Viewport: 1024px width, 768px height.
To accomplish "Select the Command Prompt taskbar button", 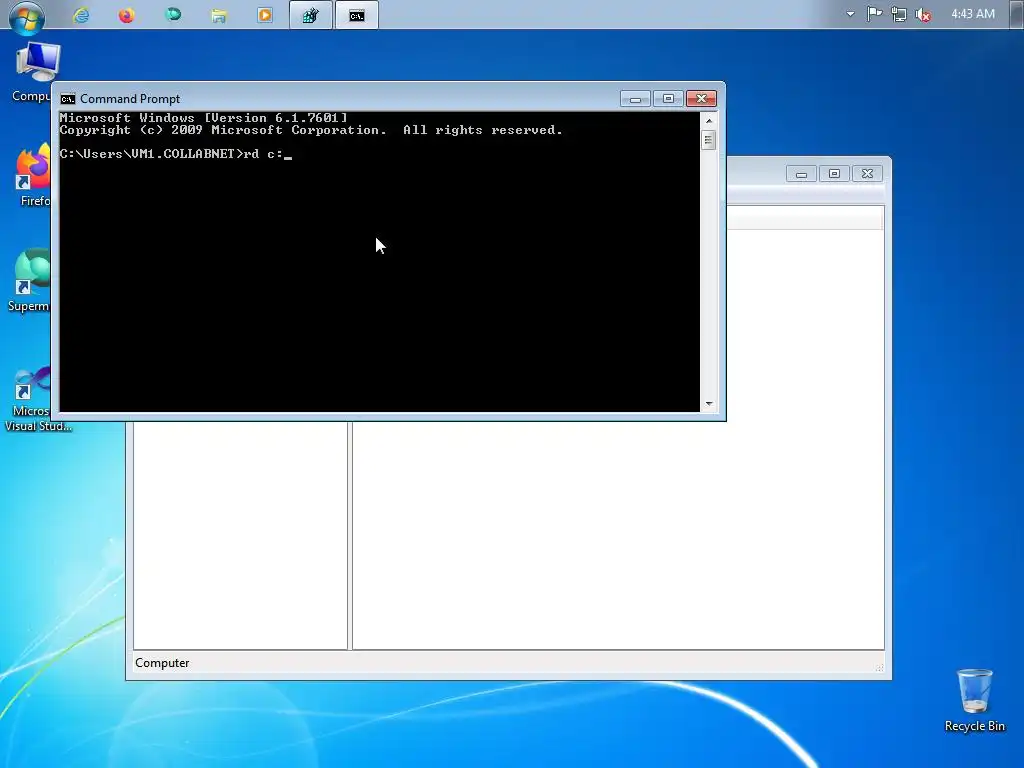I will click(x=357, y=15).
